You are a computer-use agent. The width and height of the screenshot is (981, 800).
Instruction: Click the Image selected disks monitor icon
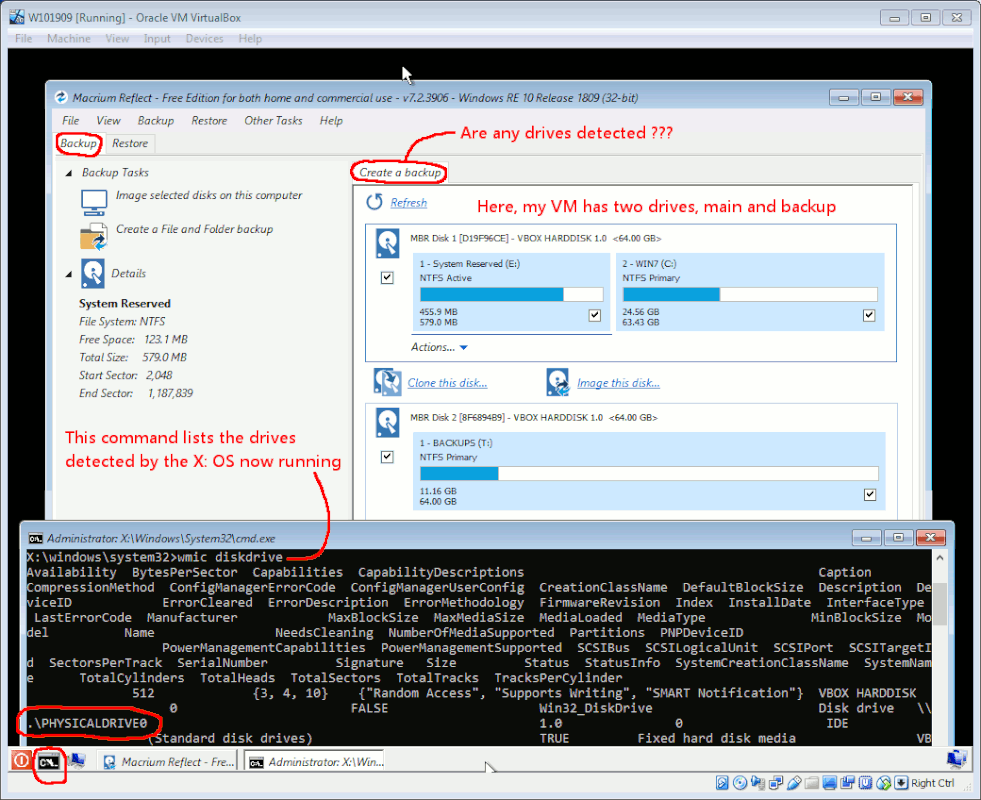click(94, 202)
